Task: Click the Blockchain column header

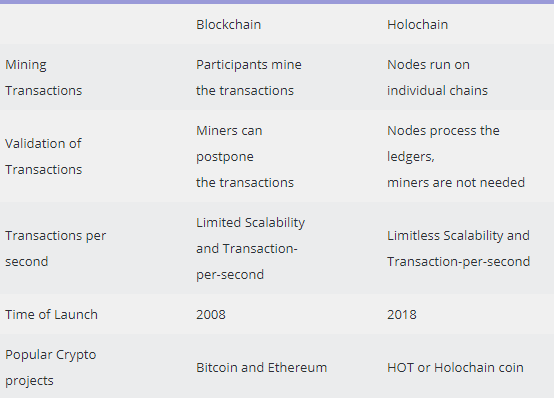Action: (228, 24)
